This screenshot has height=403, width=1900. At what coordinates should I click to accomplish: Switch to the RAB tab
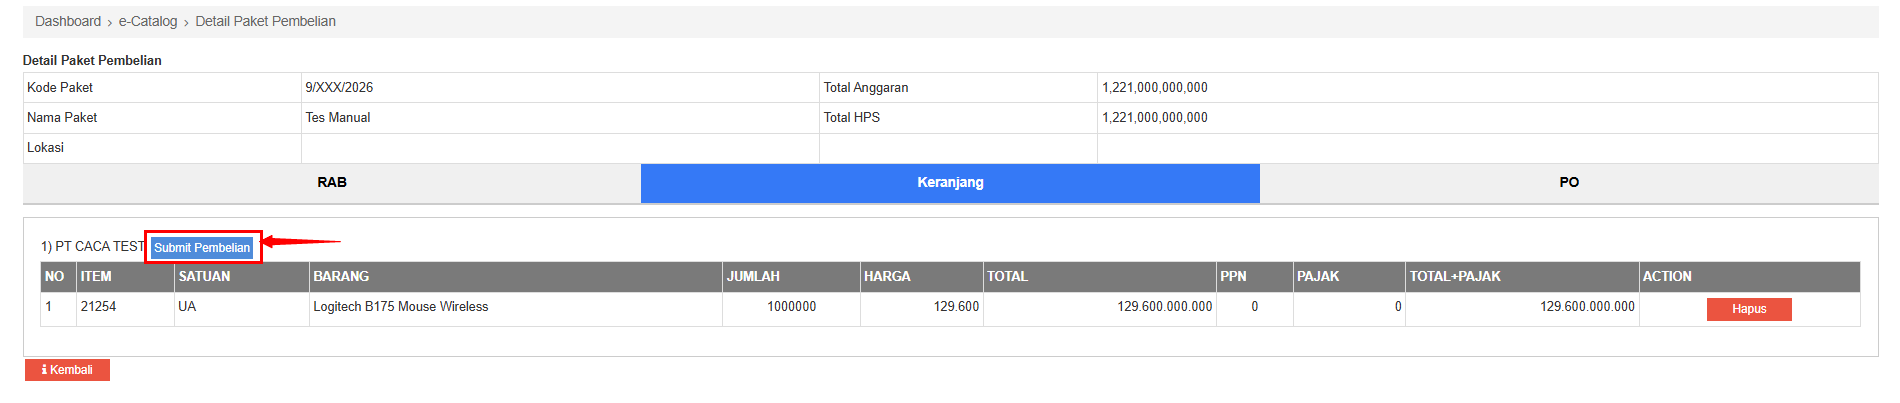pyautogui.click(x=332, y=183)
